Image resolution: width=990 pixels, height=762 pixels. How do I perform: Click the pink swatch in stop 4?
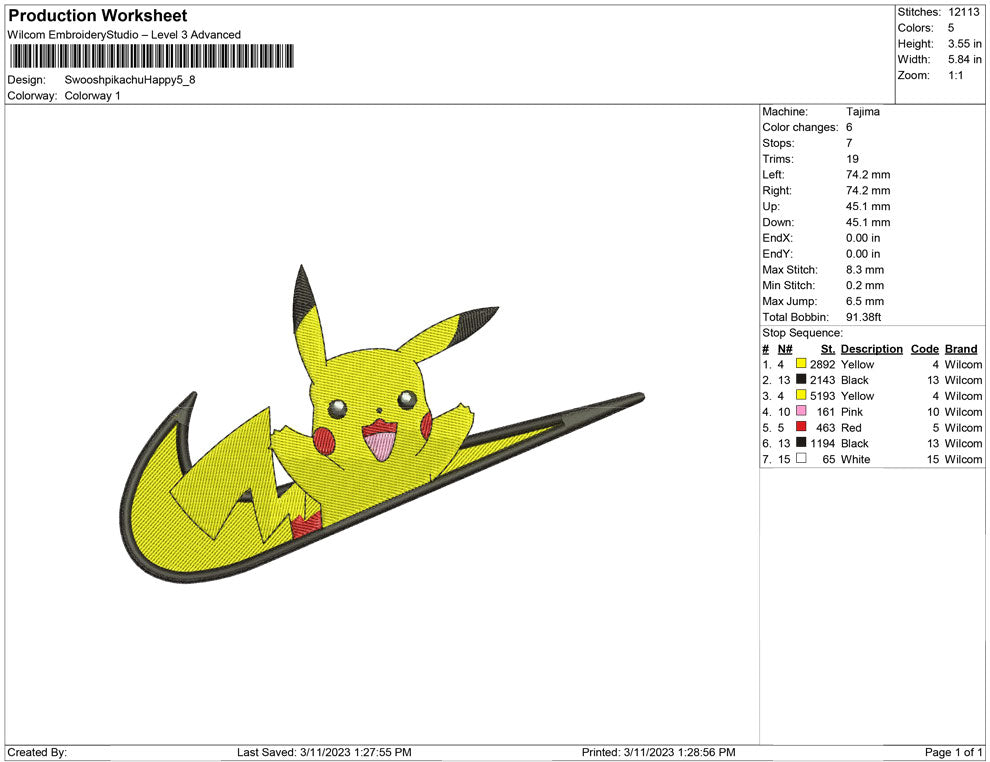tap(801, 411)
